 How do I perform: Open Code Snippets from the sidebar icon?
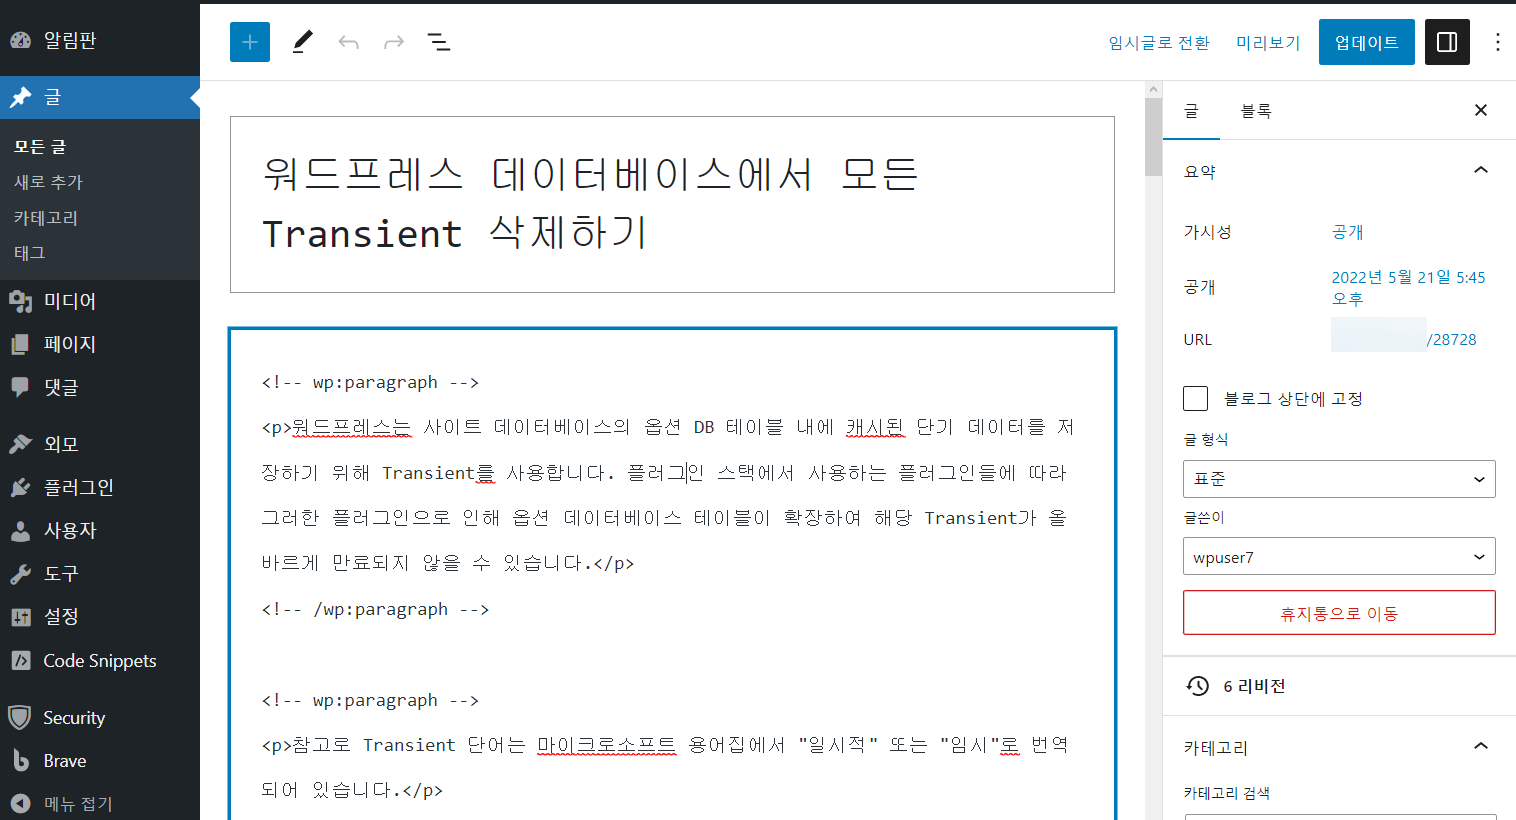20,660
